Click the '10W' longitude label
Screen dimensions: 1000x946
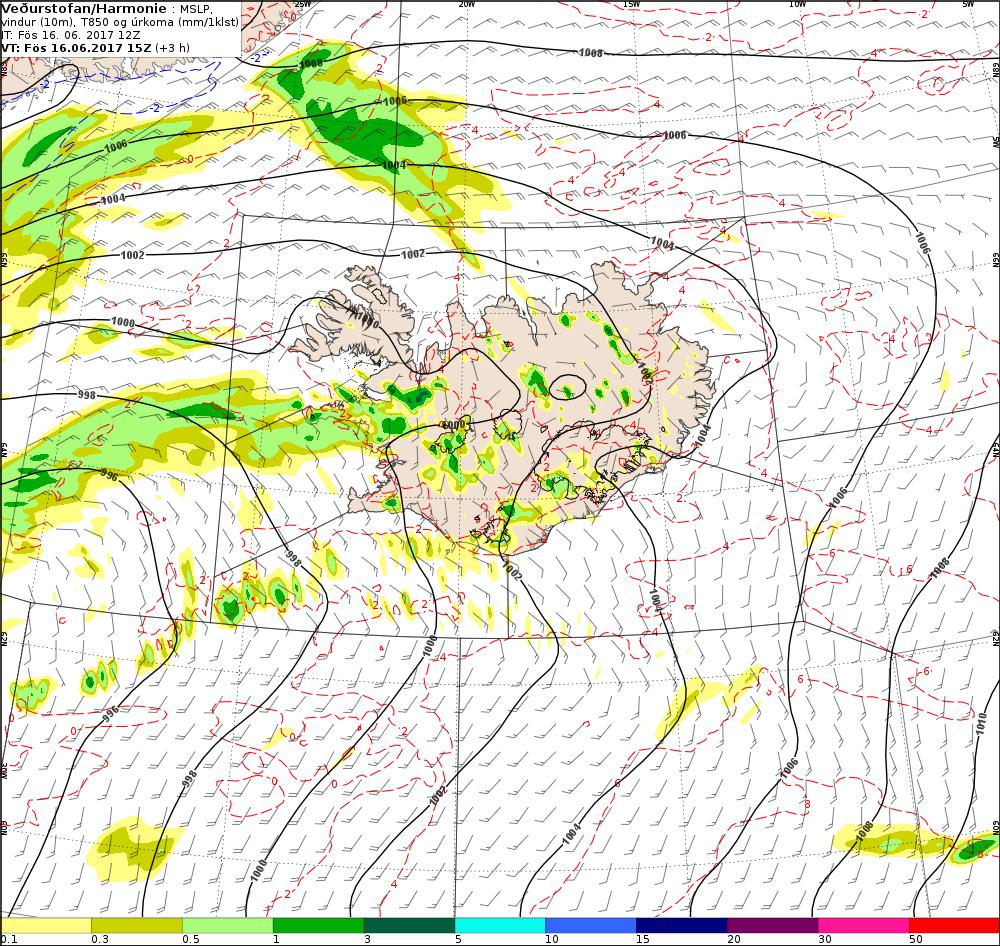(x=797, y=4)
